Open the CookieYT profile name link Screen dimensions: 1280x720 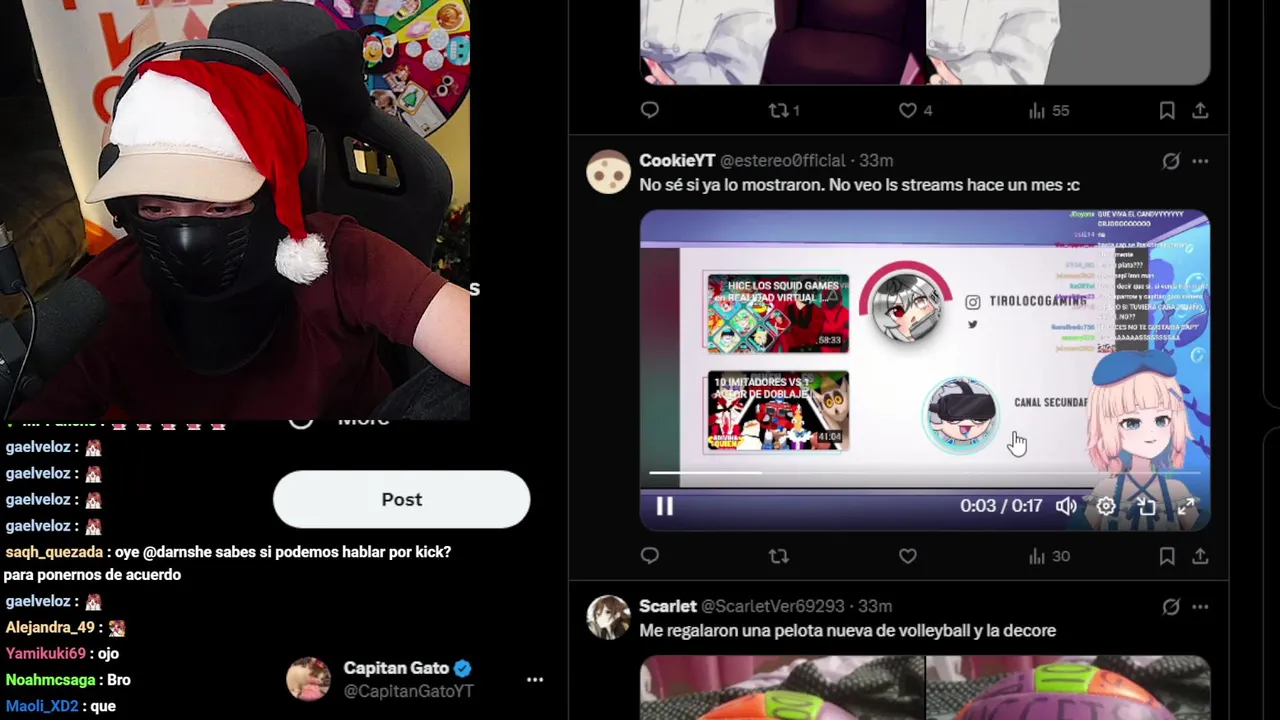[x=677, y=161]
